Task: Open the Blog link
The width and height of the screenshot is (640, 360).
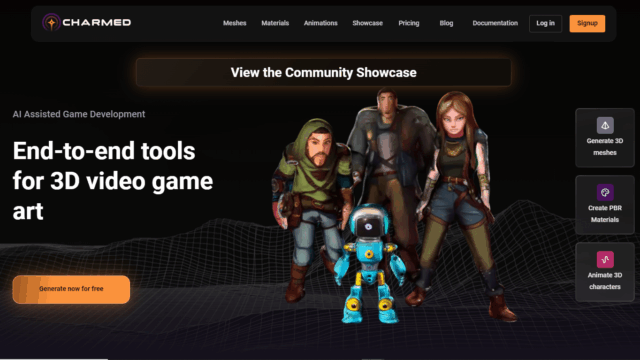Action: click(x=446, y=23)
